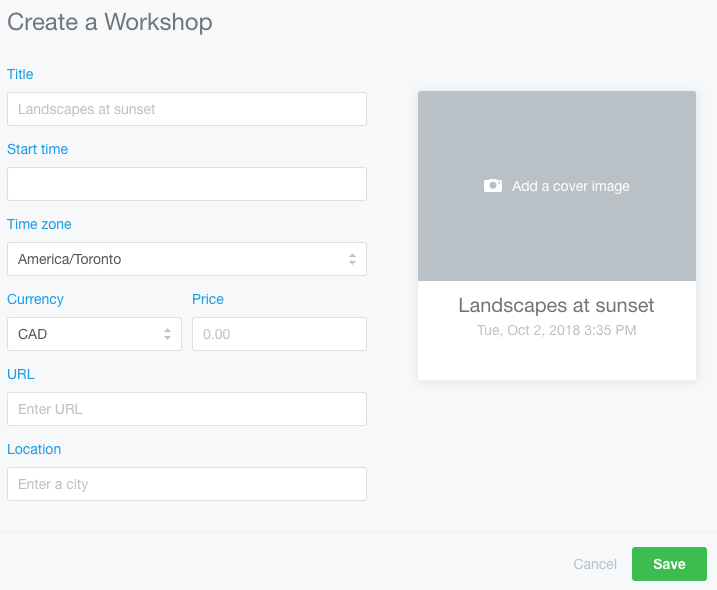Open the America/Toronto time zone dropdown
717x590 pixels.
tap(187, 259)
